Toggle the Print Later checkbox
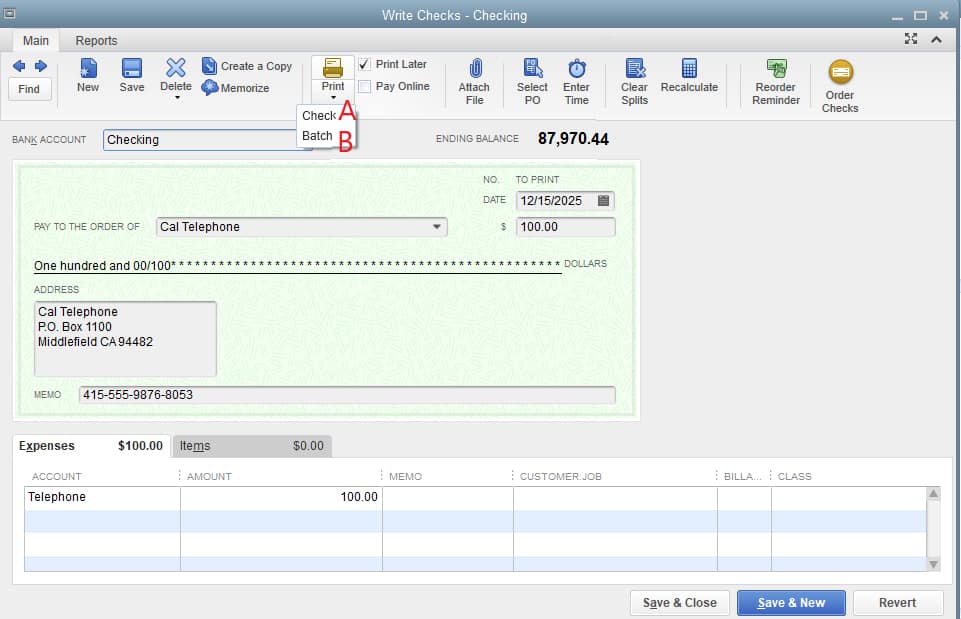 365,63
